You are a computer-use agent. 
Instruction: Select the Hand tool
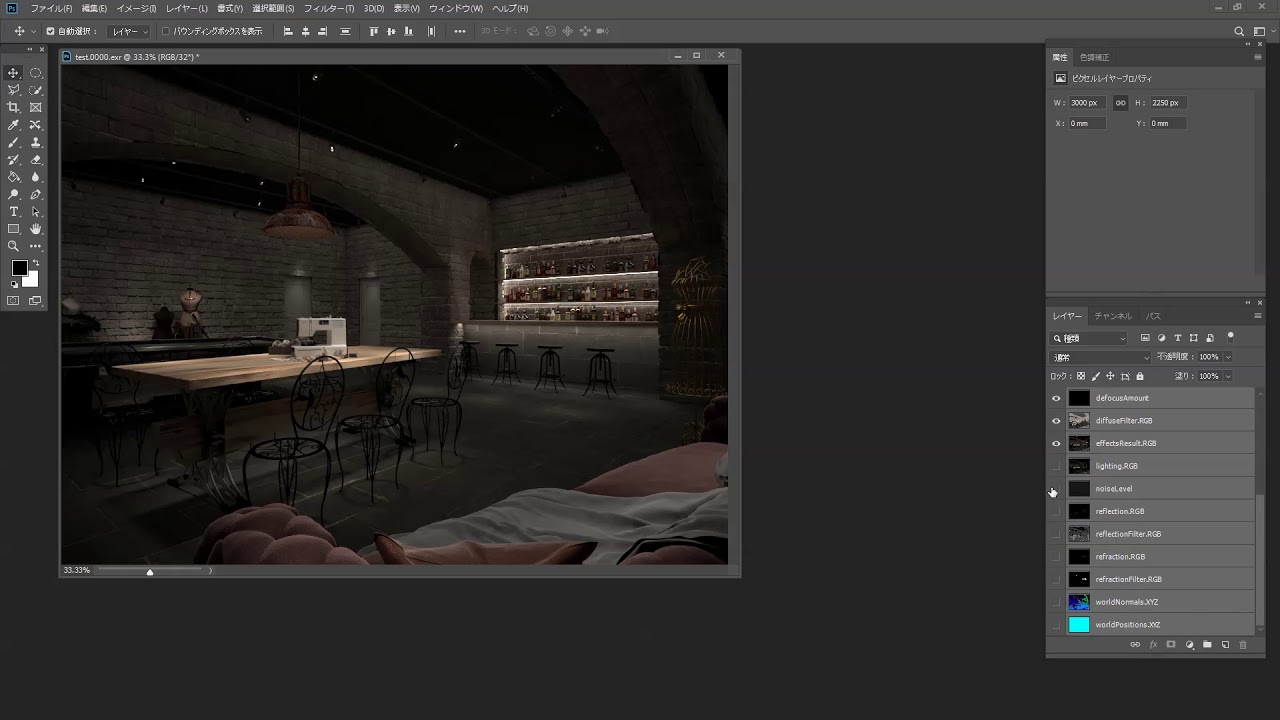click(x=36, y=229)
